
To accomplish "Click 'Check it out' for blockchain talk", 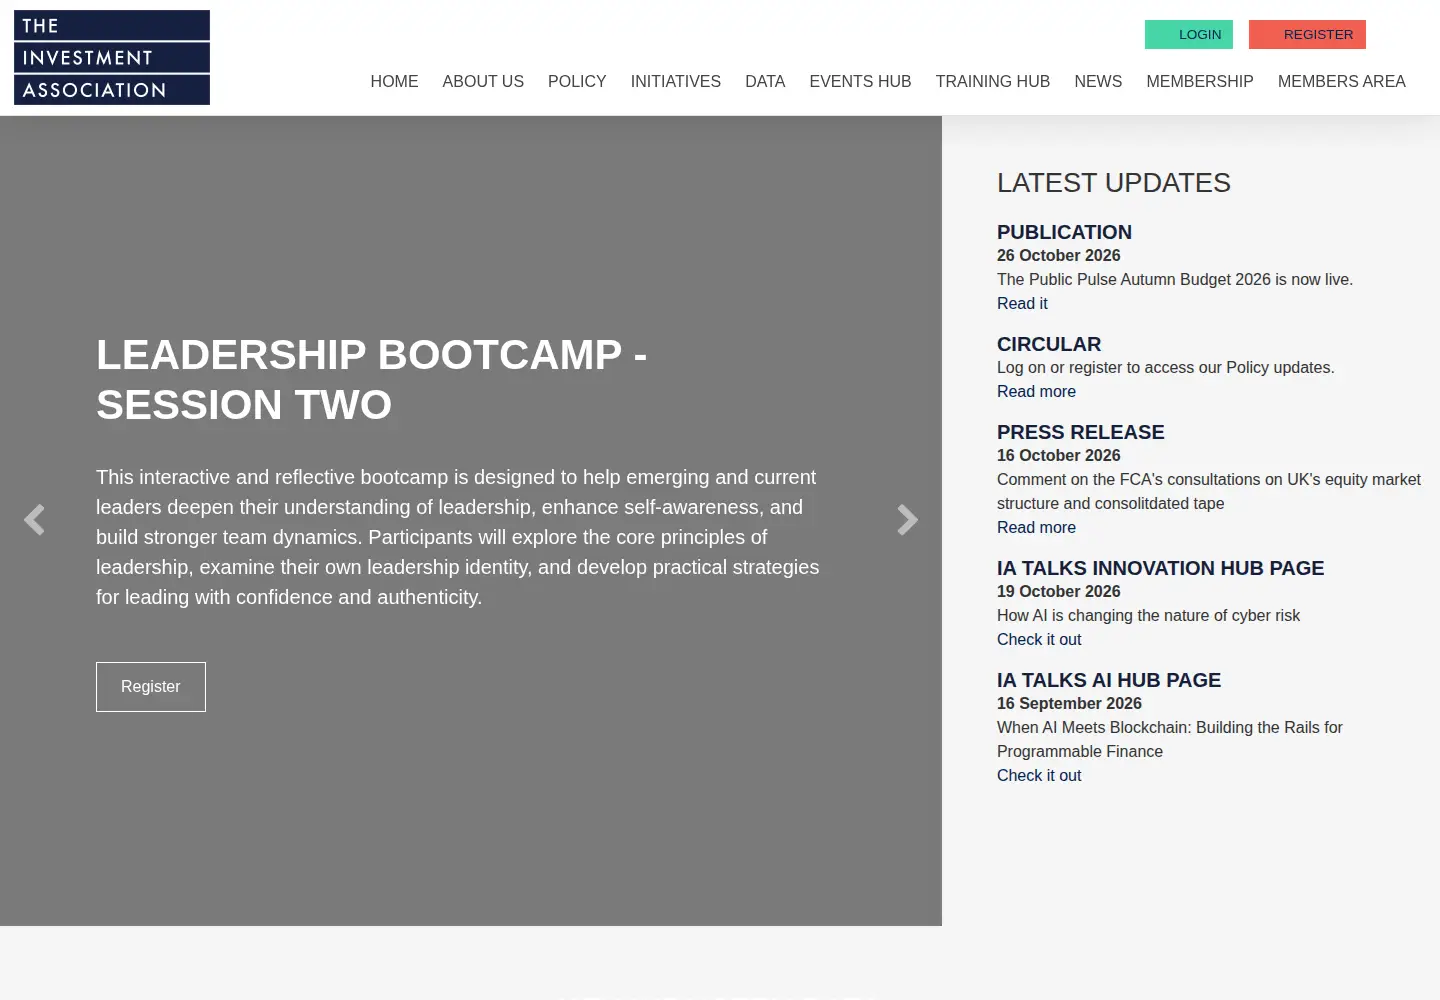I will [x=1039, y=776].
